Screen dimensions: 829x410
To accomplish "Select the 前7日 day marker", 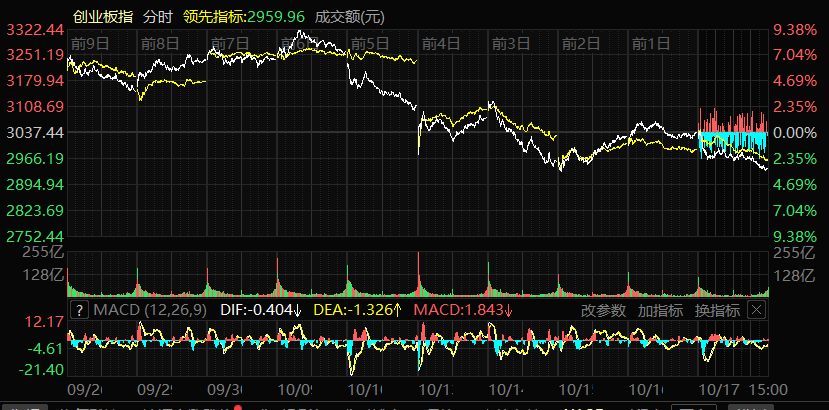I will coord(230,43).
